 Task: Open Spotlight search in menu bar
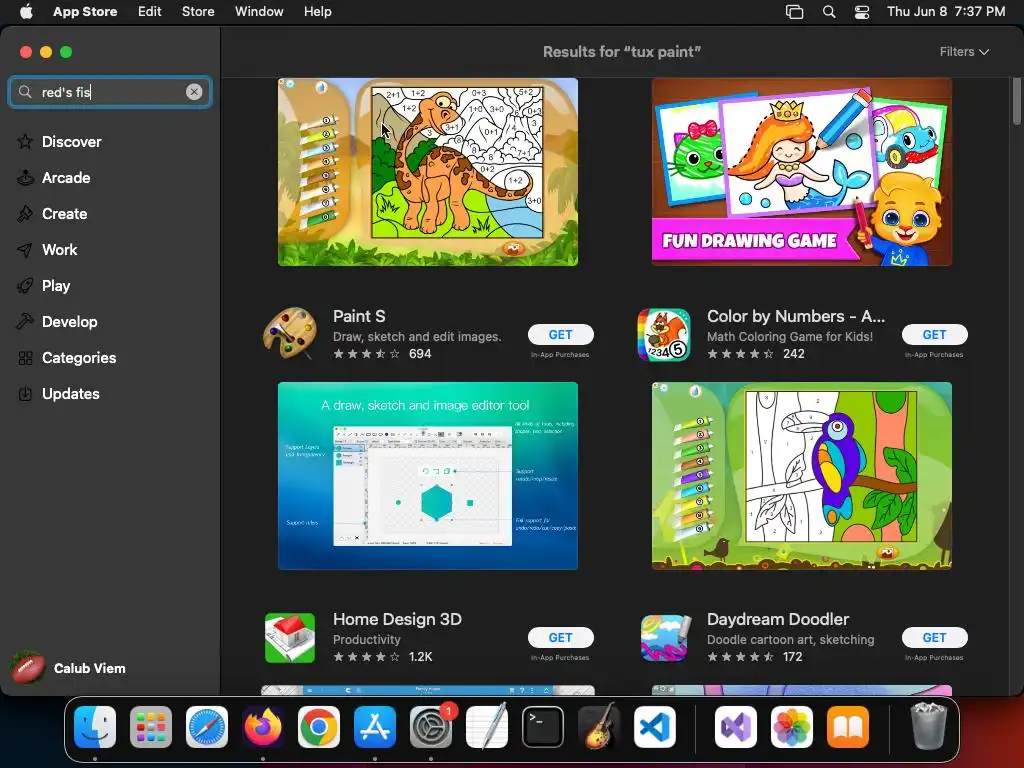[829, 12]
